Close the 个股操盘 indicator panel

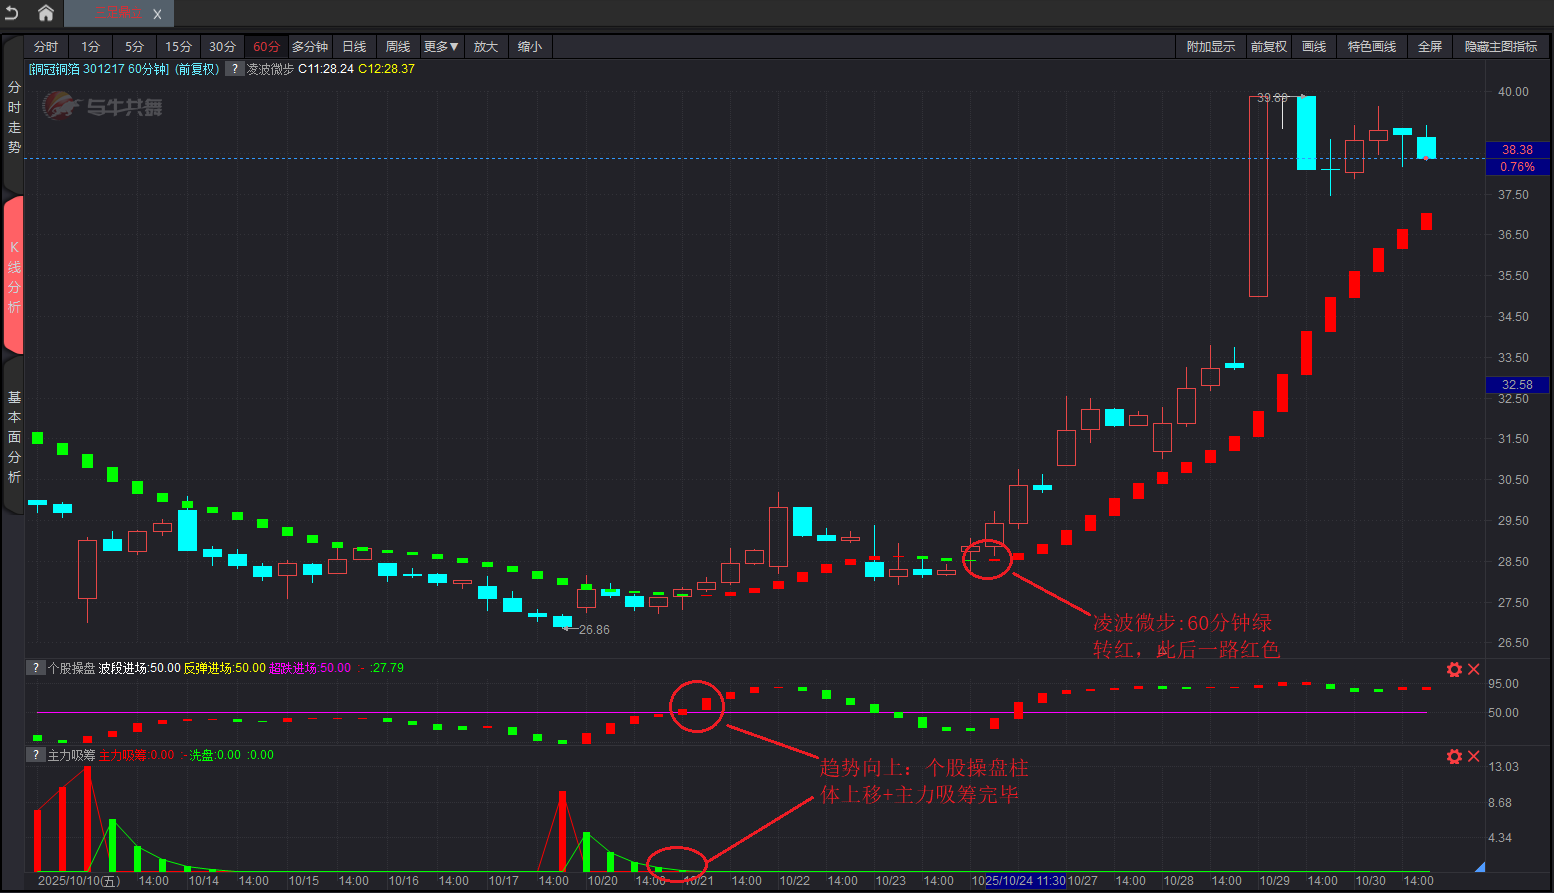point(1473,669)
